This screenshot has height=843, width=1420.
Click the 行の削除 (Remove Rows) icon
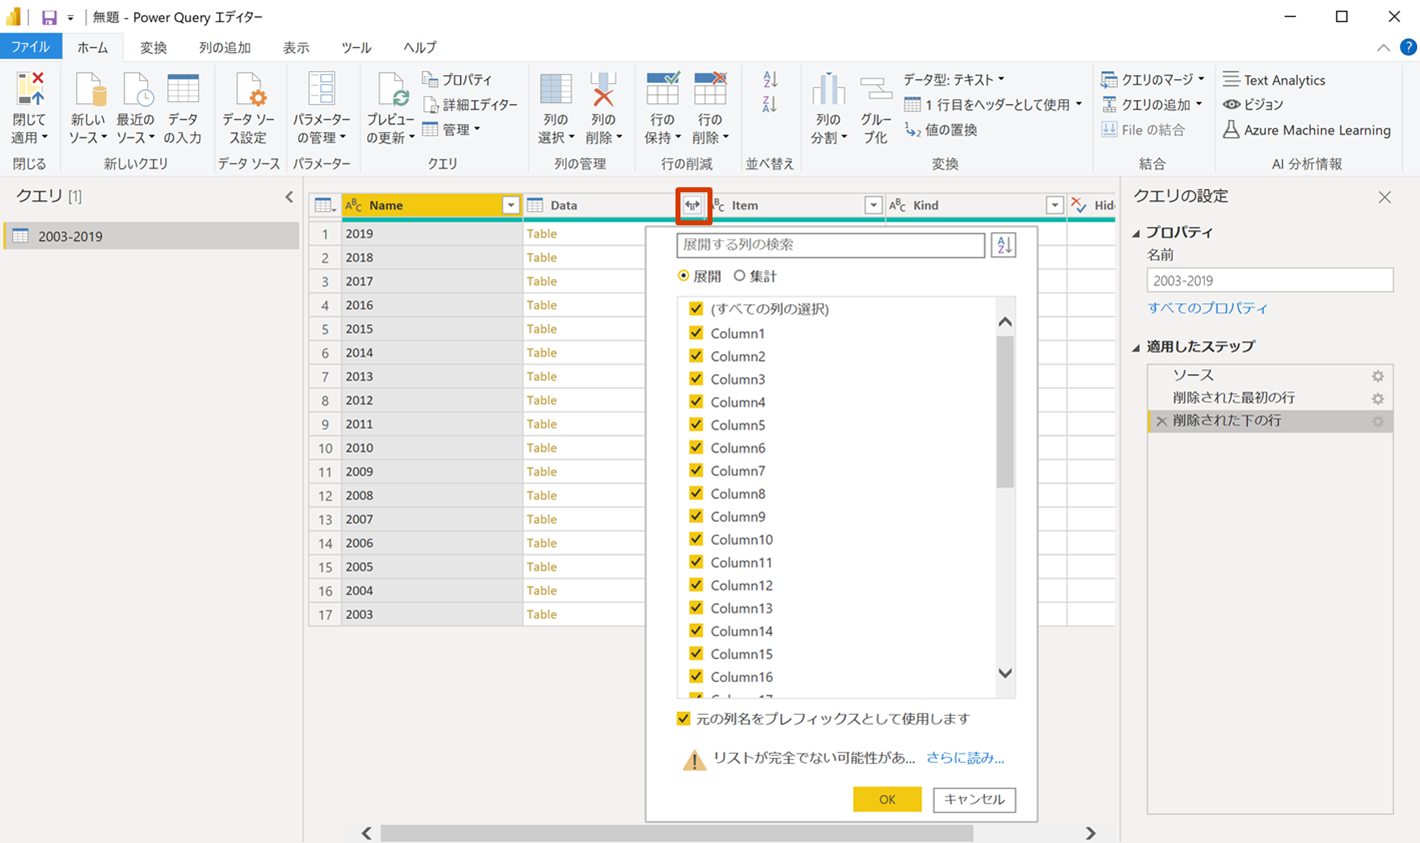pos(710,90)
